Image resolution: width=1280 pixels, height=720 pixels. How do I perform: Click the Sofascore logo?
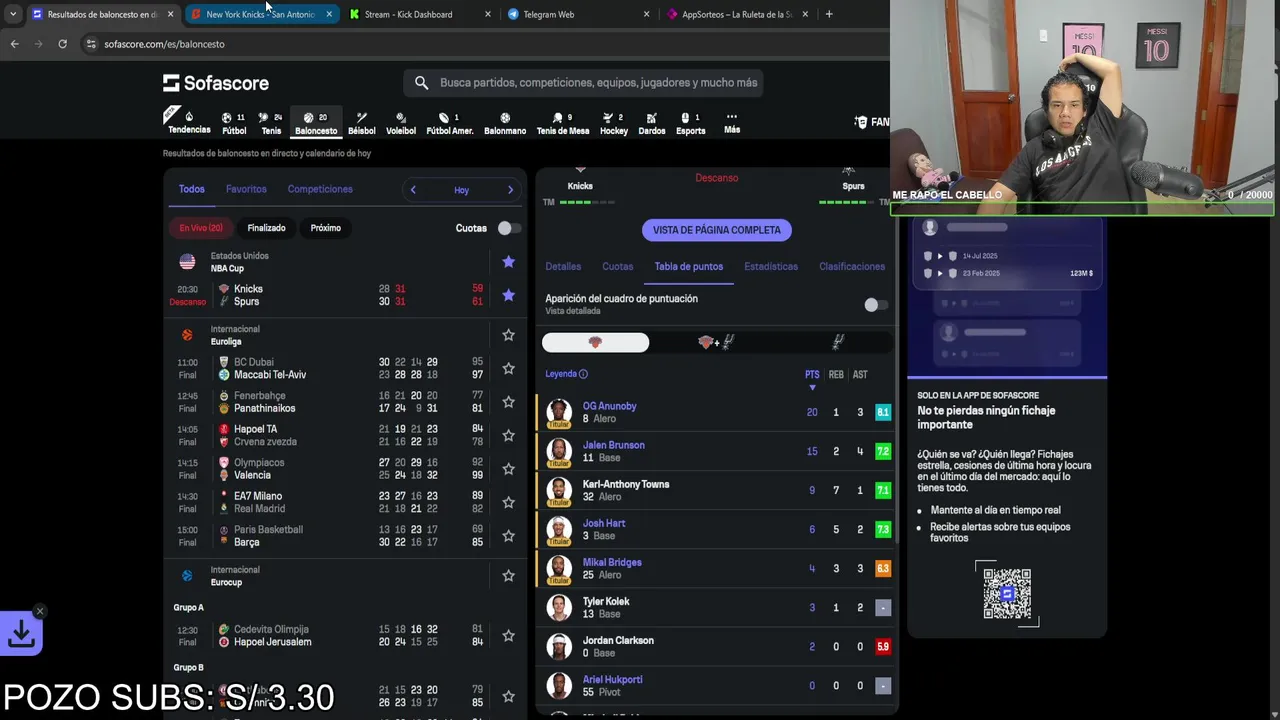tap(216, 83)
